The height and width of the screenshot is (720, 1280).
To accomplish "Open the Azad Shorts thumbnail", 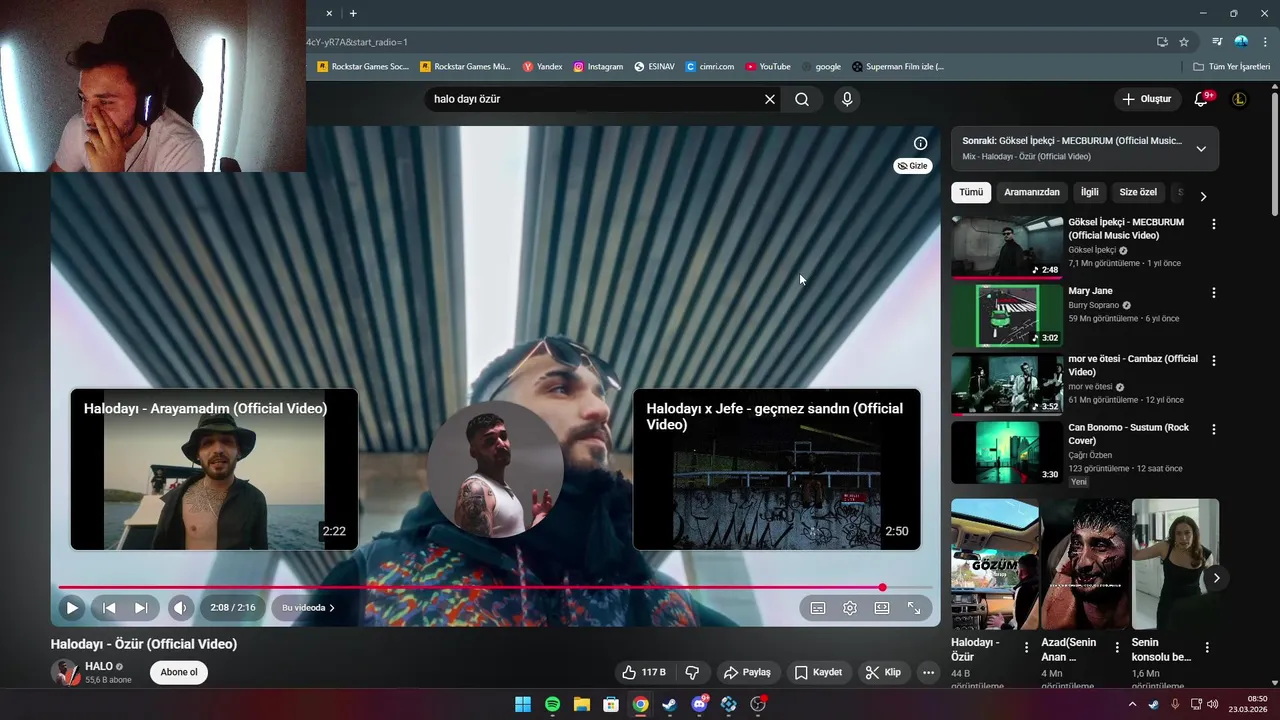I will [x=1085, y=564].
